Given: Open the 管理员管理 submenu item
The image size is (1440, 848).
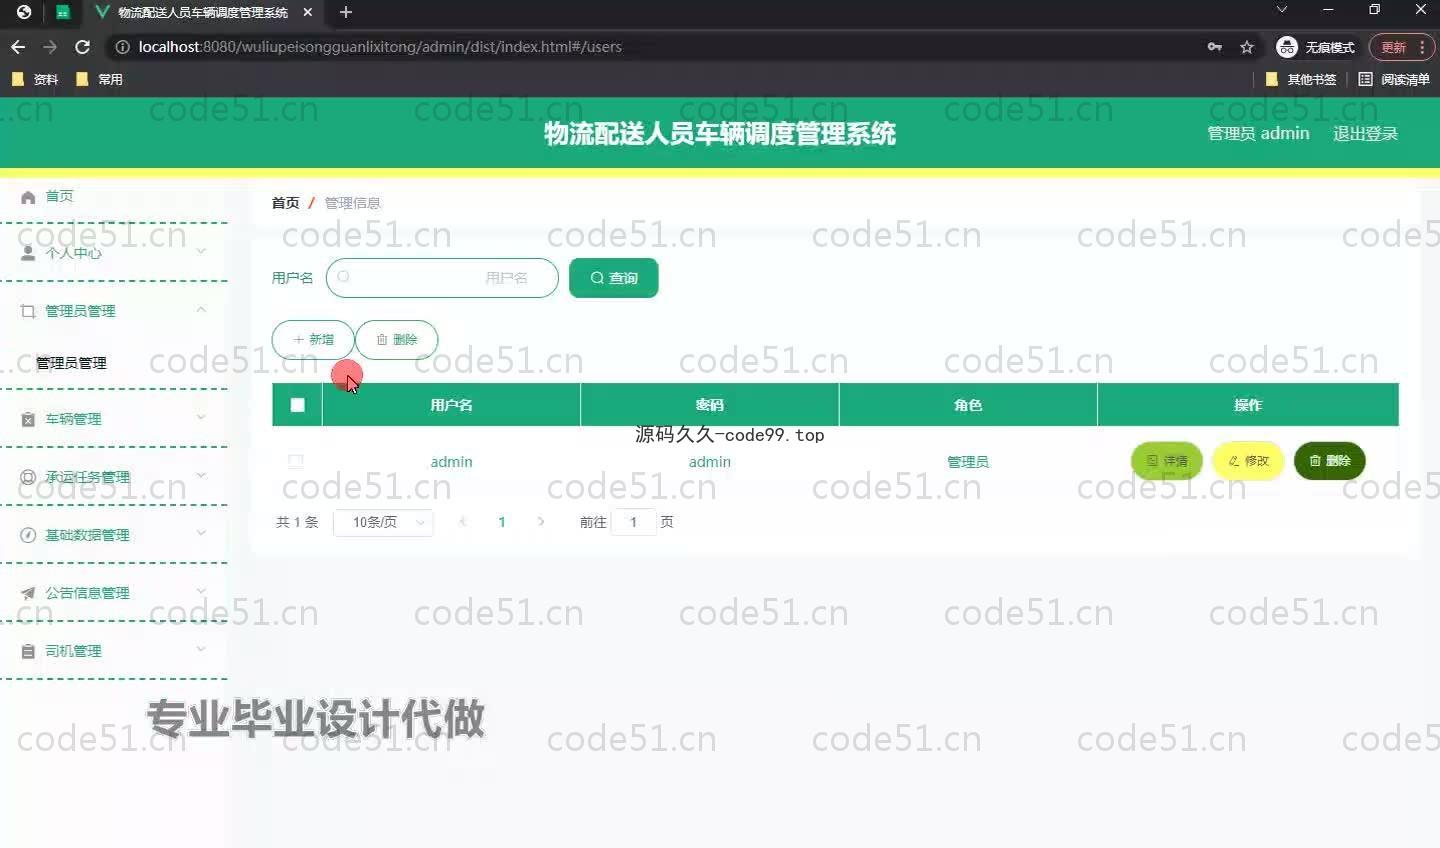Looking at the screenshot, I should 71,363.
